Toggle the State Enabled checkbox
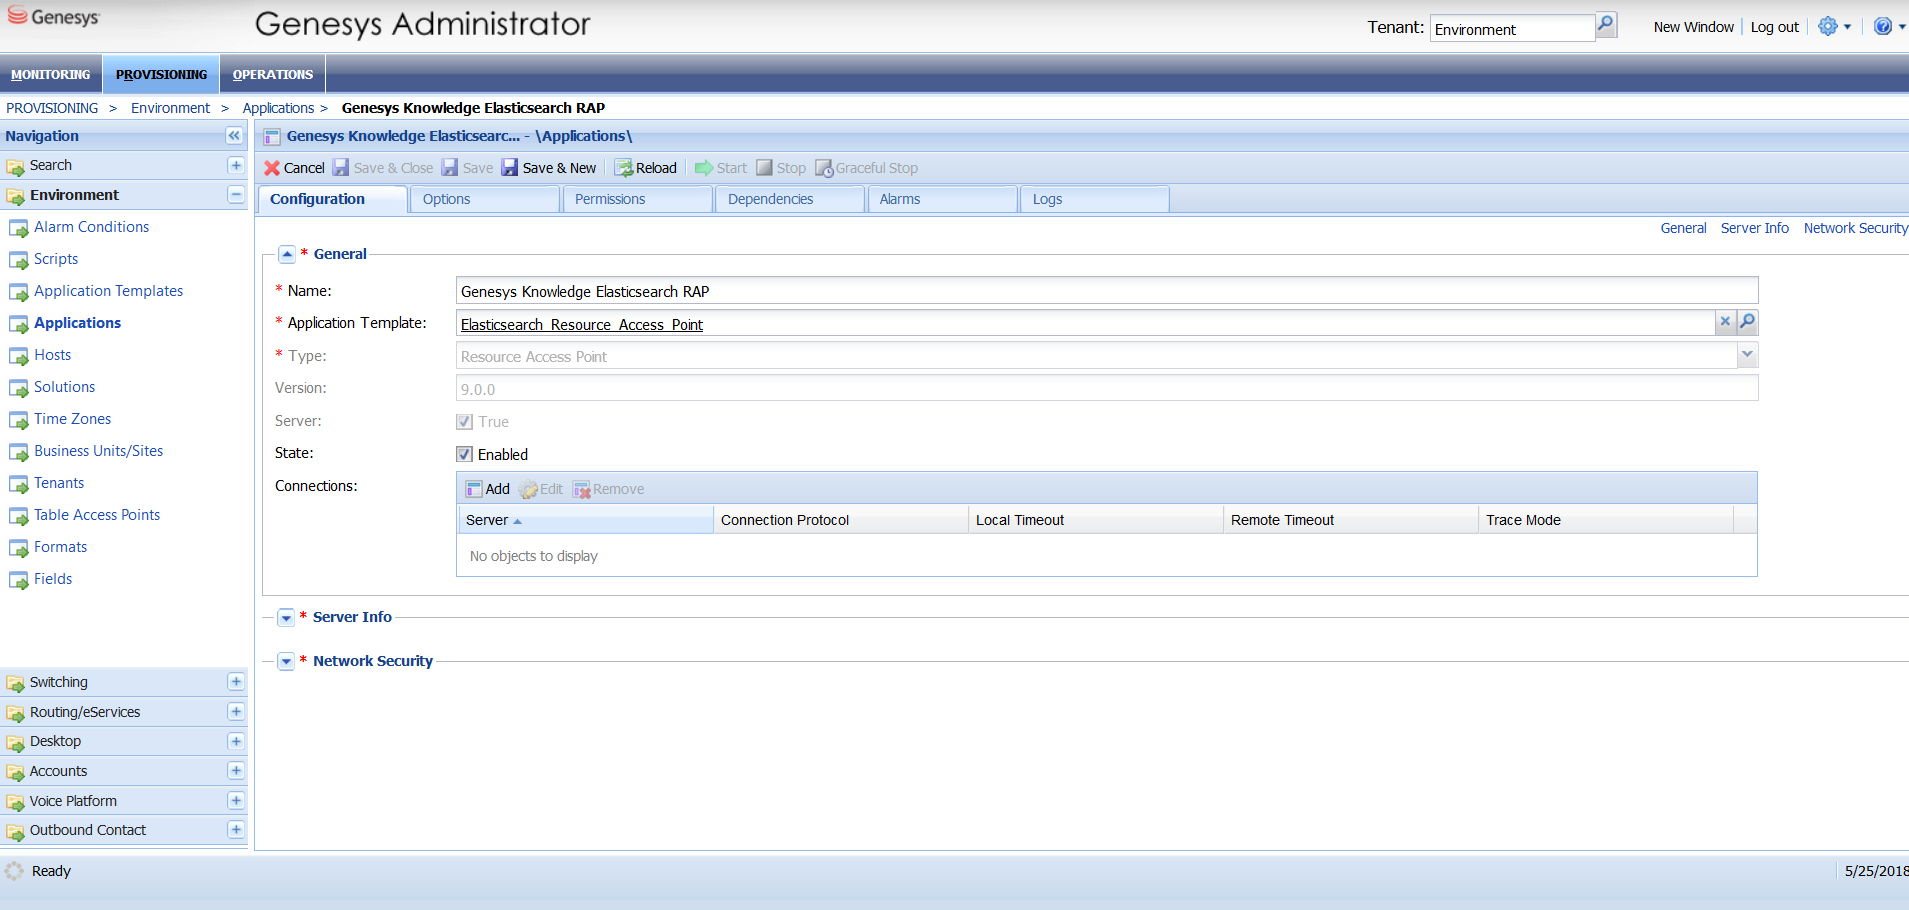The width and height of the screenshot is (1909, 910). (x=465, y=454)
